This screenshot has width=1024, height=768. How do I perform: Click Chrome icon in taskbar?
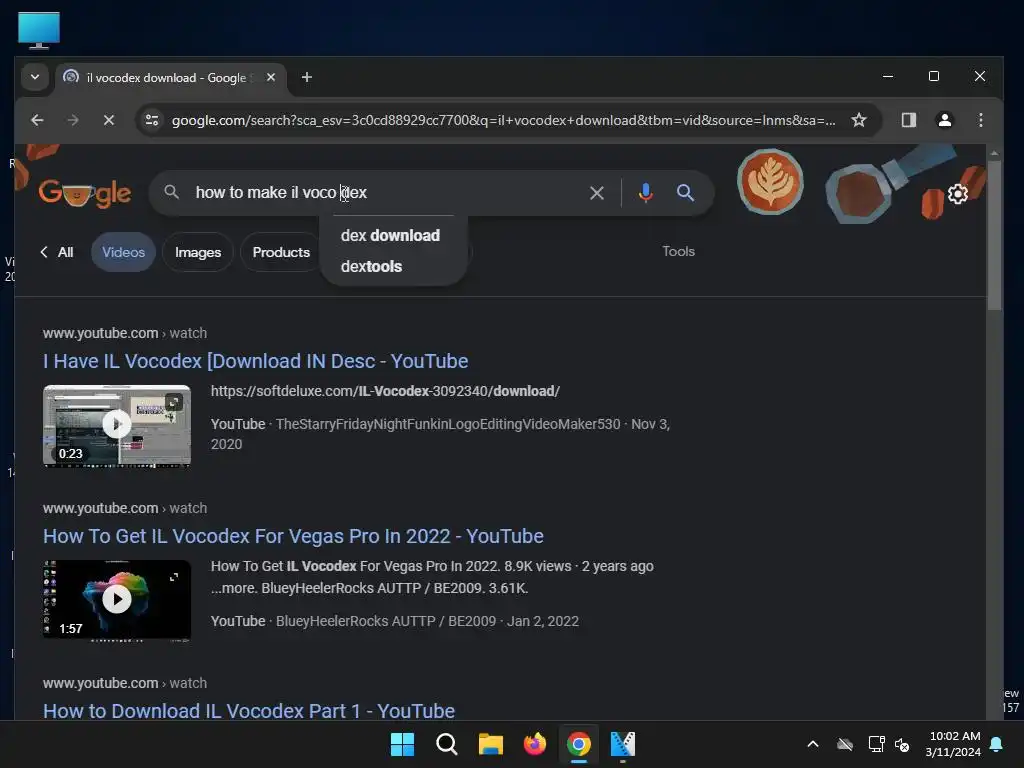point(579,744)
